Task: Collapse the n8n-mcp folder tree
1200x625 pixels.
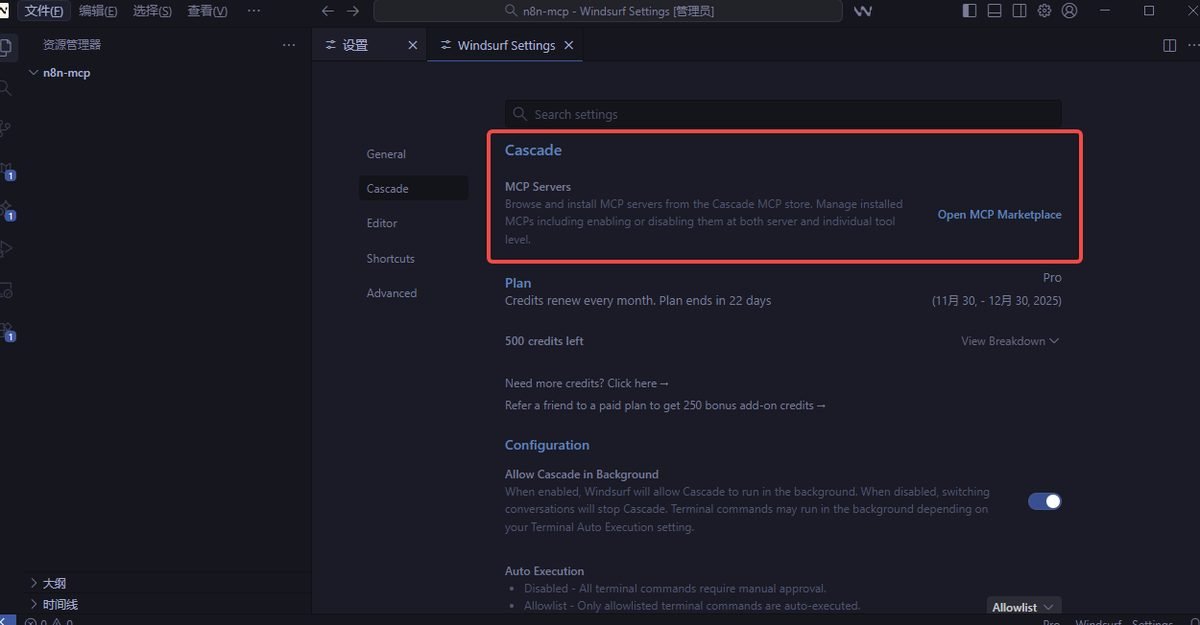Action: 34,73
